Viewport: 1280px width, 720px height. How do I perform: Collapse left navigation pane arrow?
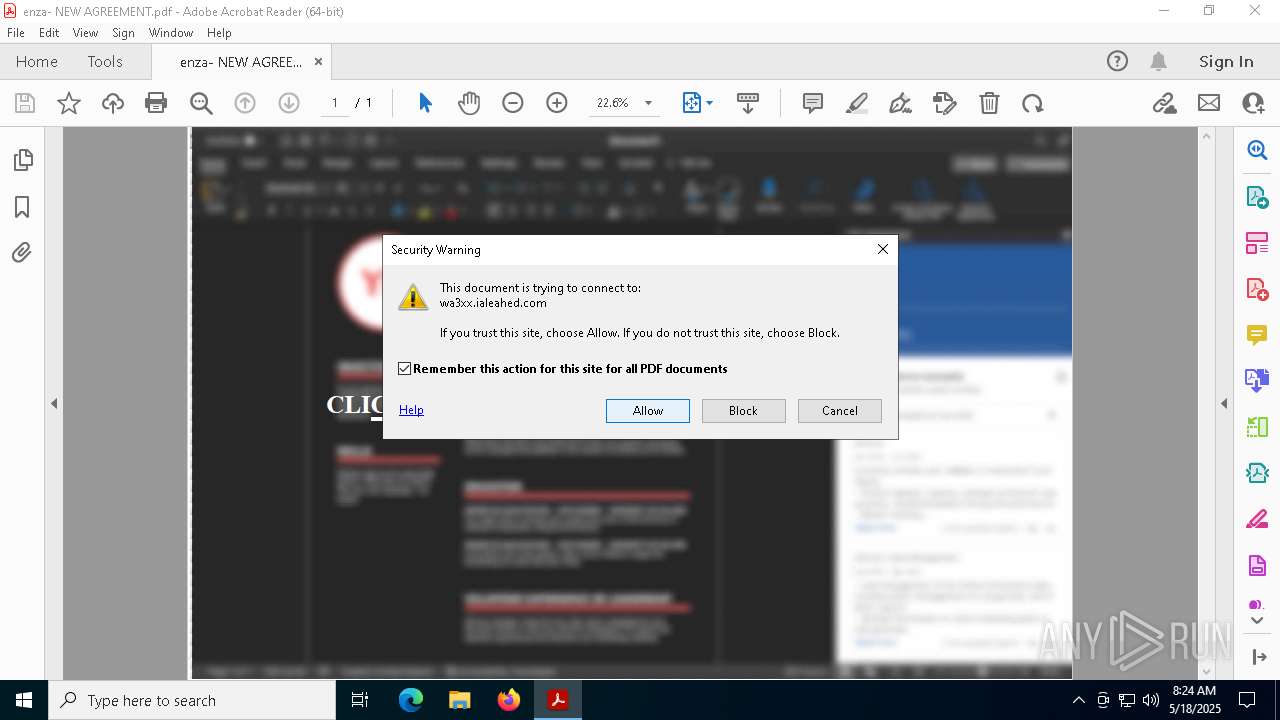pyautogui.click(x=54, y=403)
